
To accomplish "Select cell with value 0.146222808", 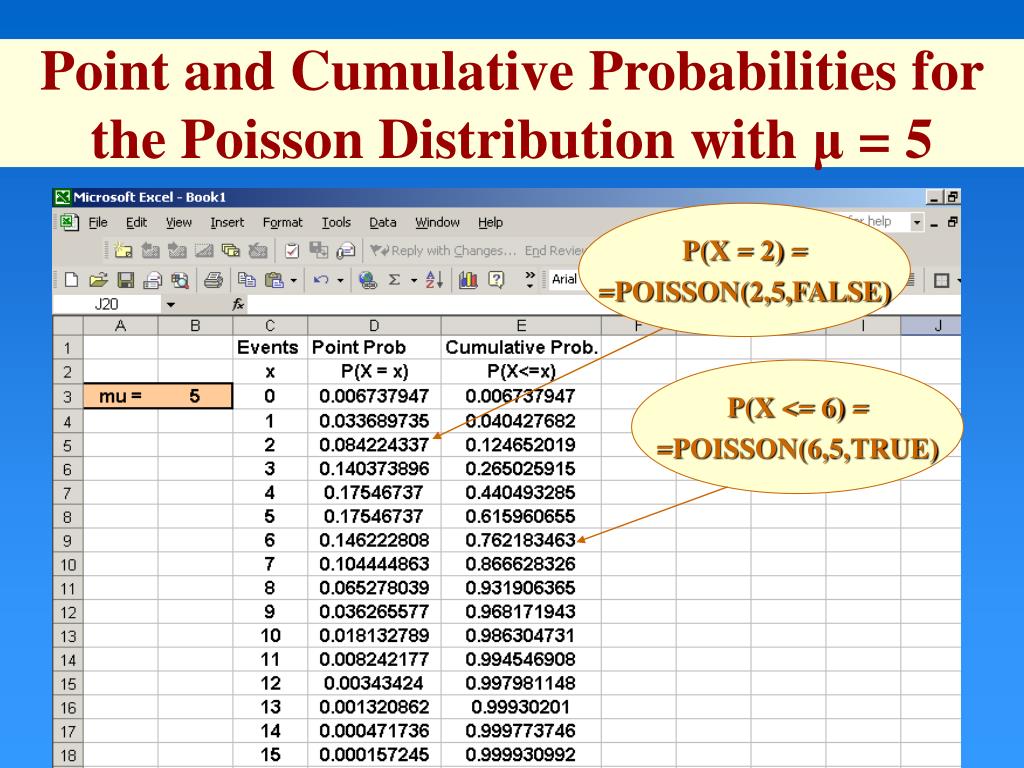I will click(x=374, y=540).
